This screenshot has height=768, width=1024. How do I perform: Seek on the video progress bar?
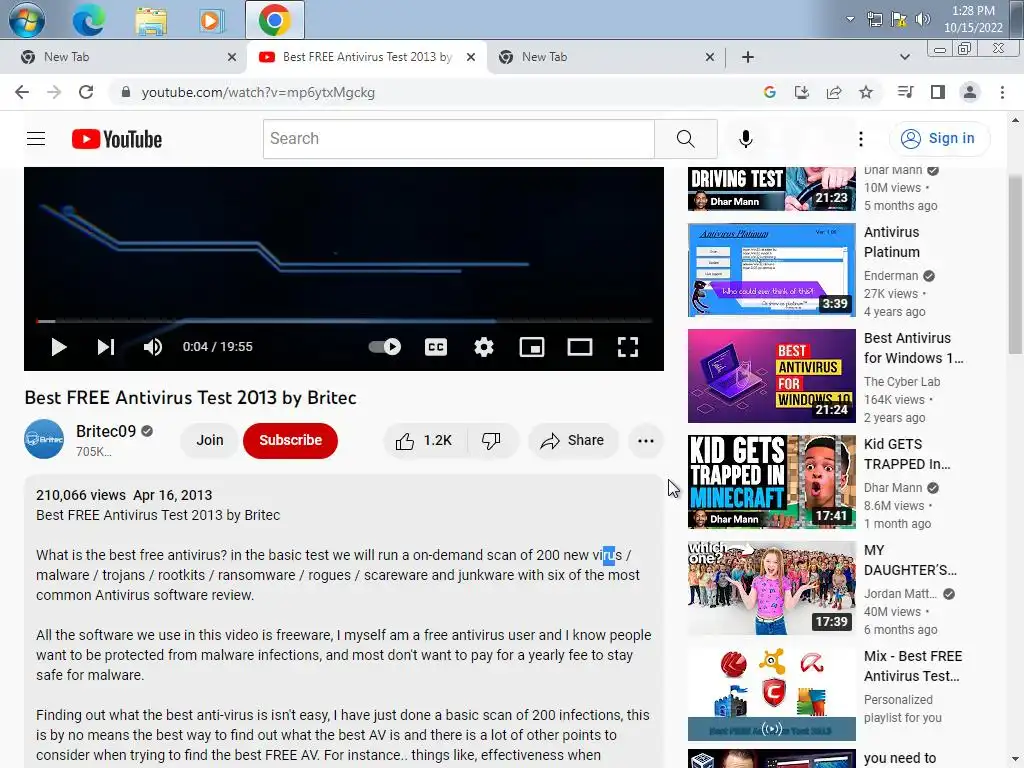pyautogui.click(x=344, y=321)
